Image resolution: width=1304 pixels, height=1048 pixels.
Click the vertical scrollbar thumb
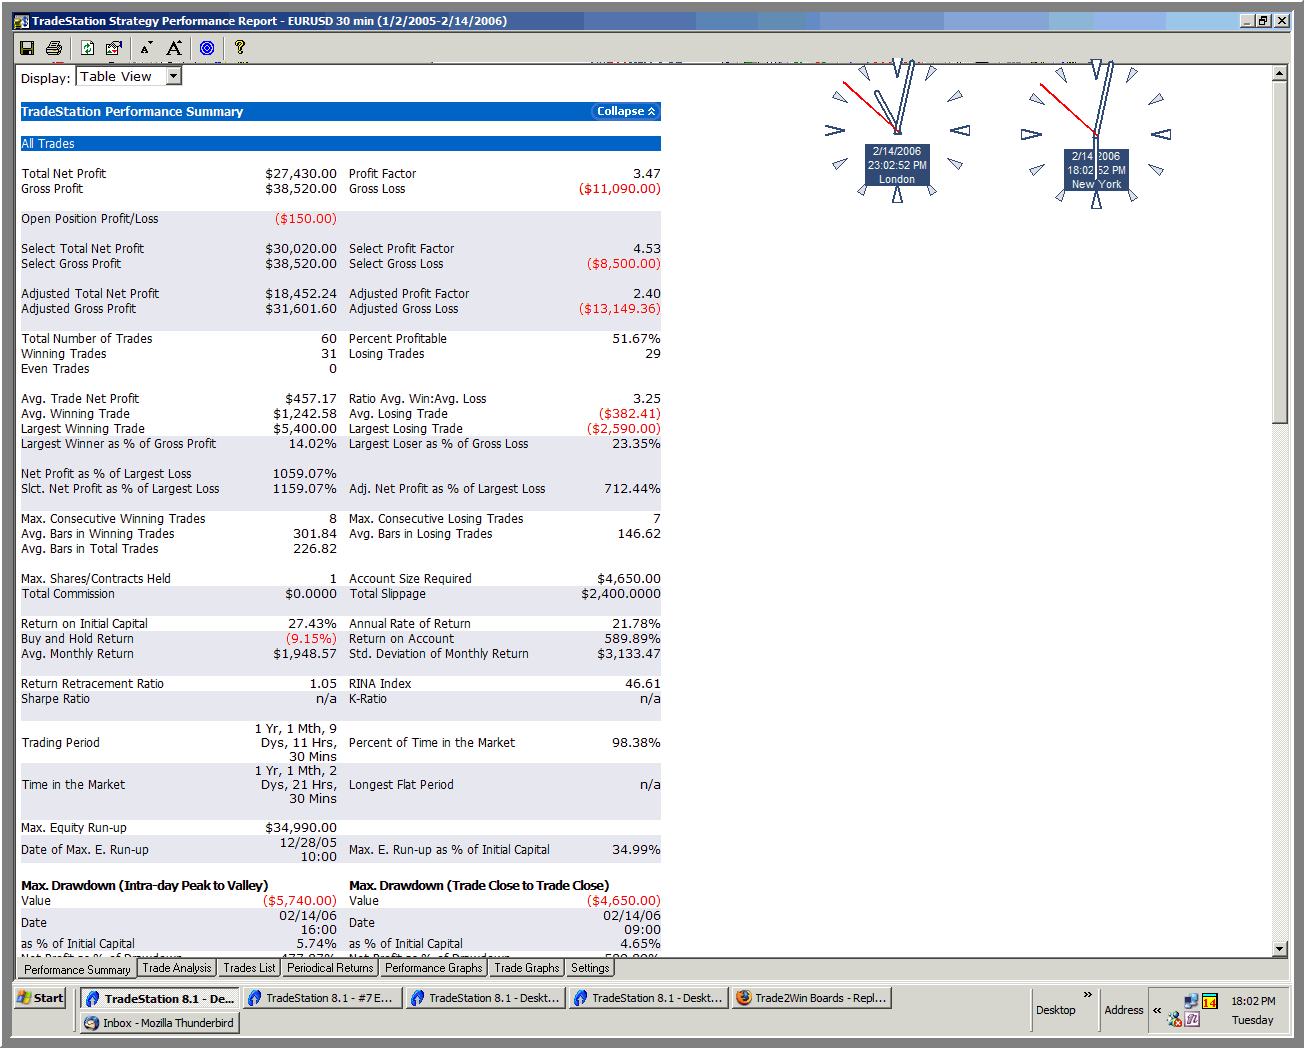point(1279,252)
